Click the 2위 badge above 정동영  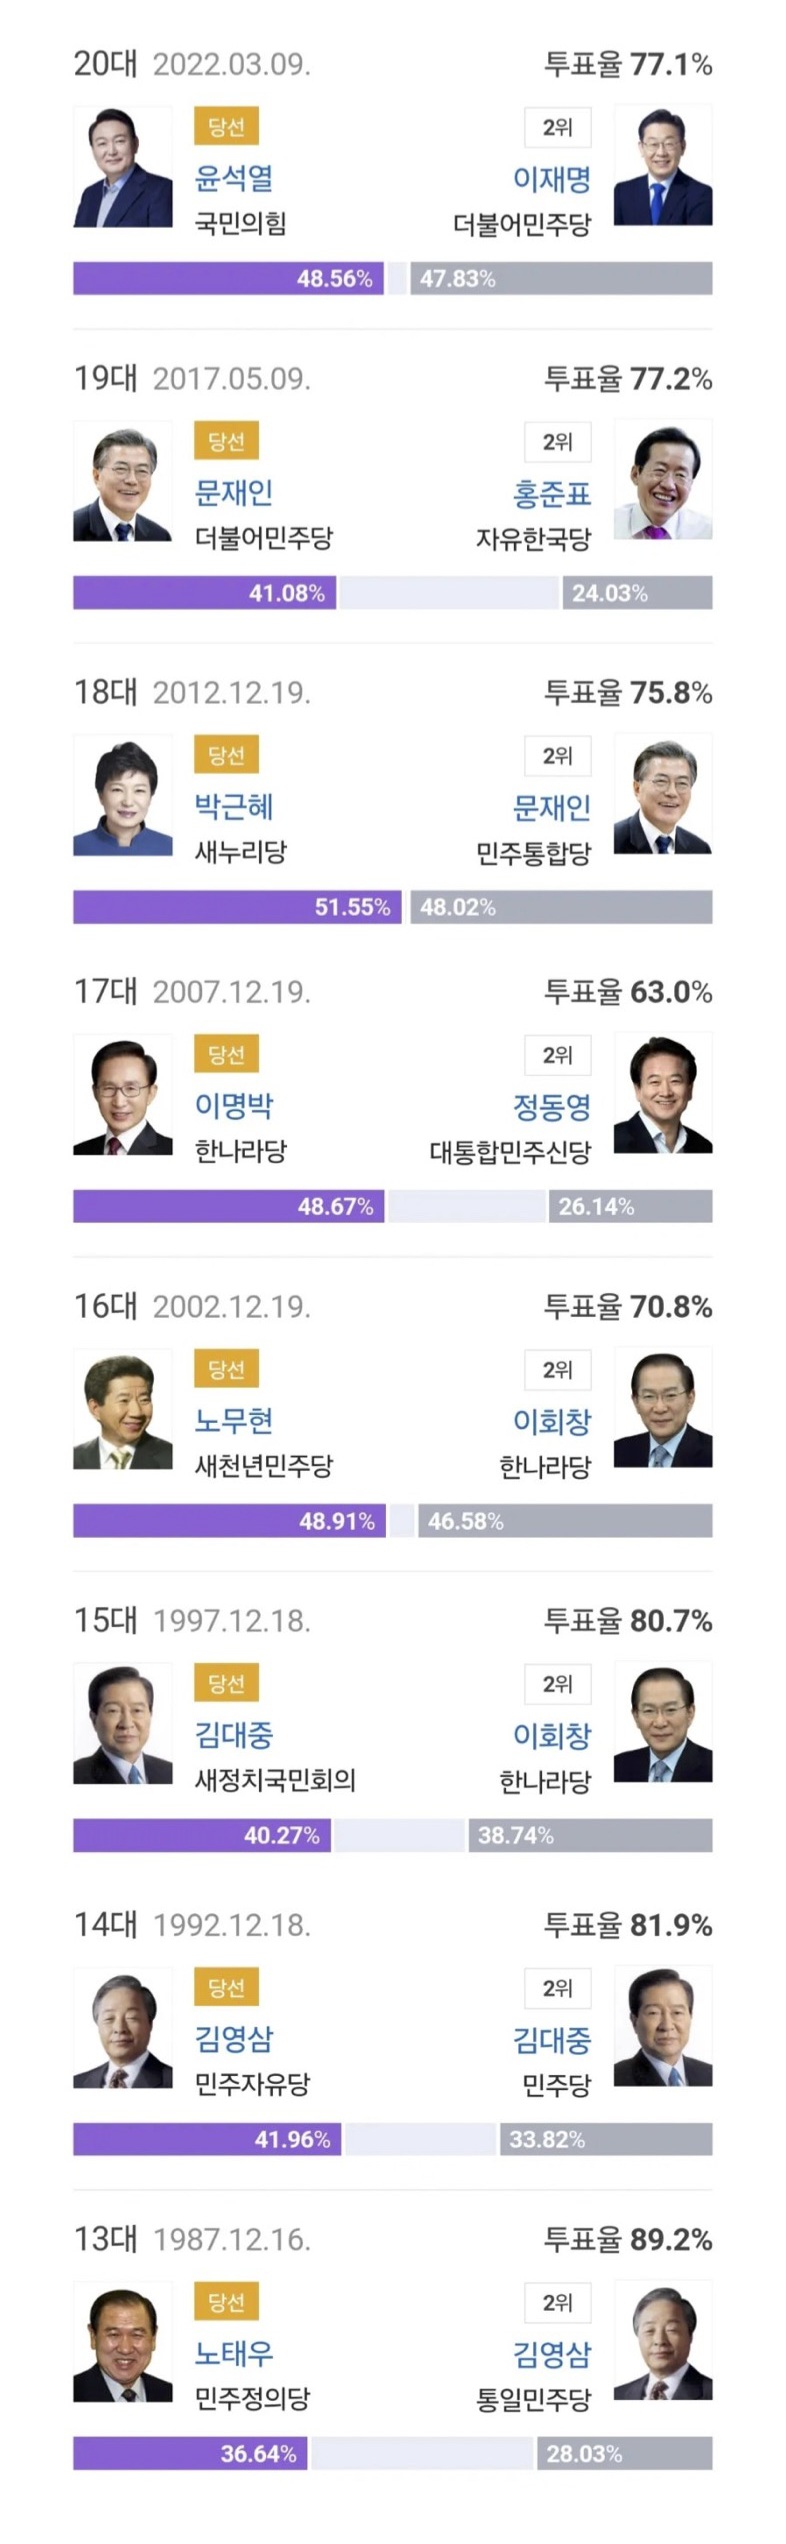click(x=557, y=1055)
